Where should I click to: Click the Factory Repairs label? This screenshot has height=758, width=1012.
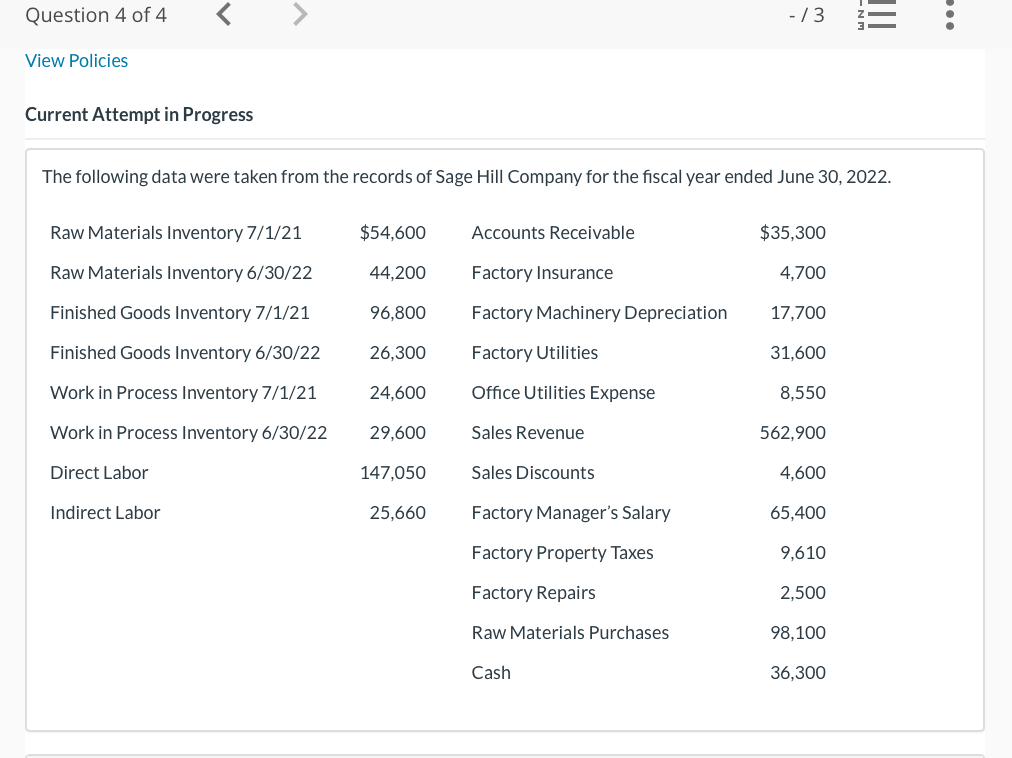[x=534, y=593]
